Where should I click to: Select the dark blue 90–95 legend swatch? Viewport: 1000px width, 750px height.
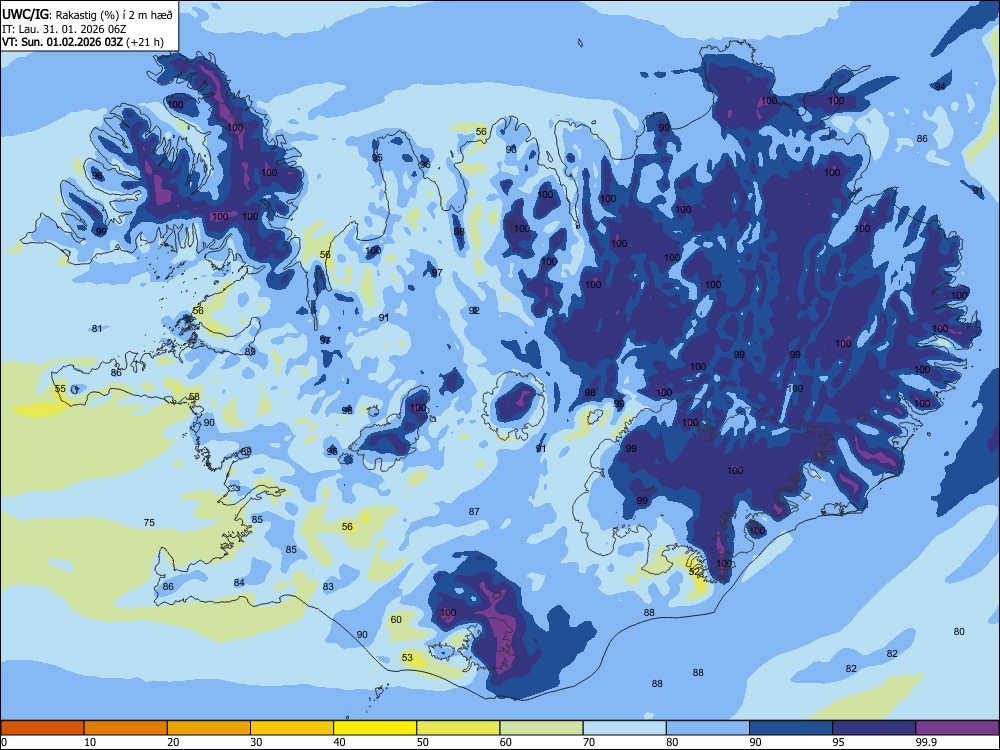(791, 728)
